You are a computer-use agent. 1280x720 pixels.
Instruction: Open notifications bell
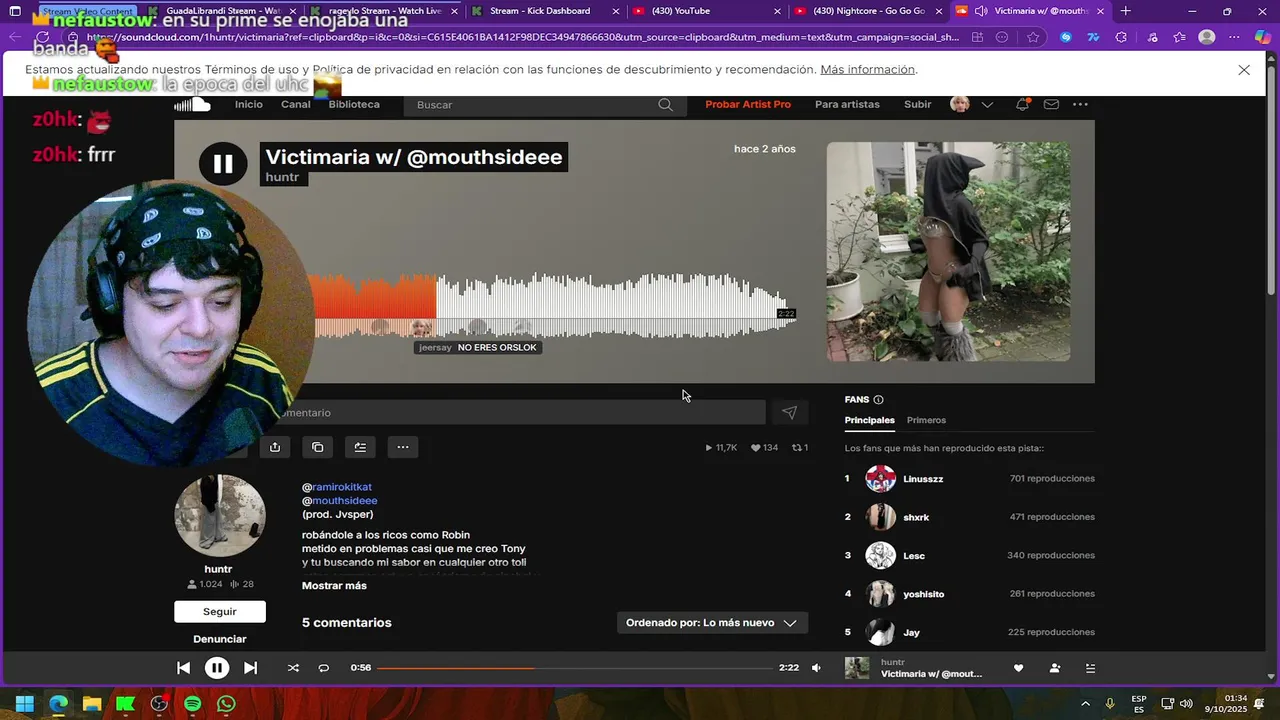pos(1022,104)
